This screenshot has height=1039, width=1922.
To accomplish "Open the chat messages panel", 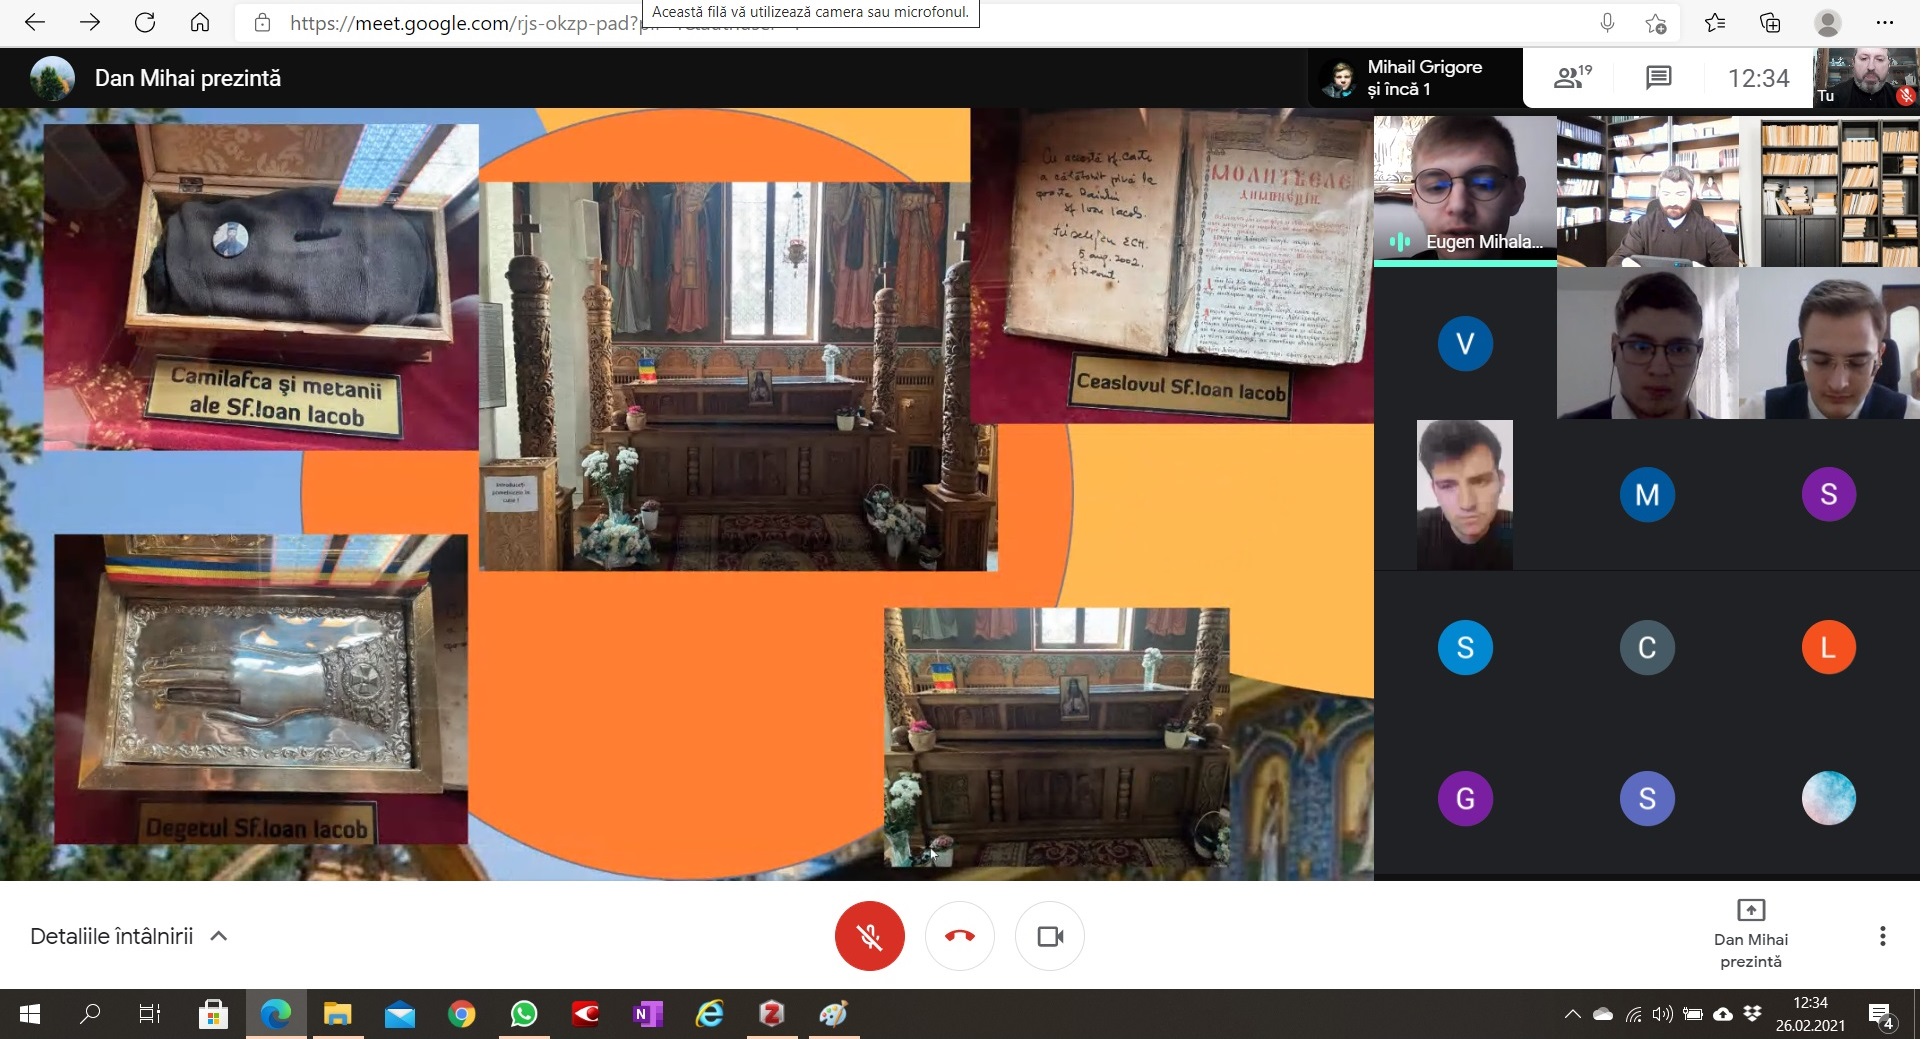I will pos(1658,78).
